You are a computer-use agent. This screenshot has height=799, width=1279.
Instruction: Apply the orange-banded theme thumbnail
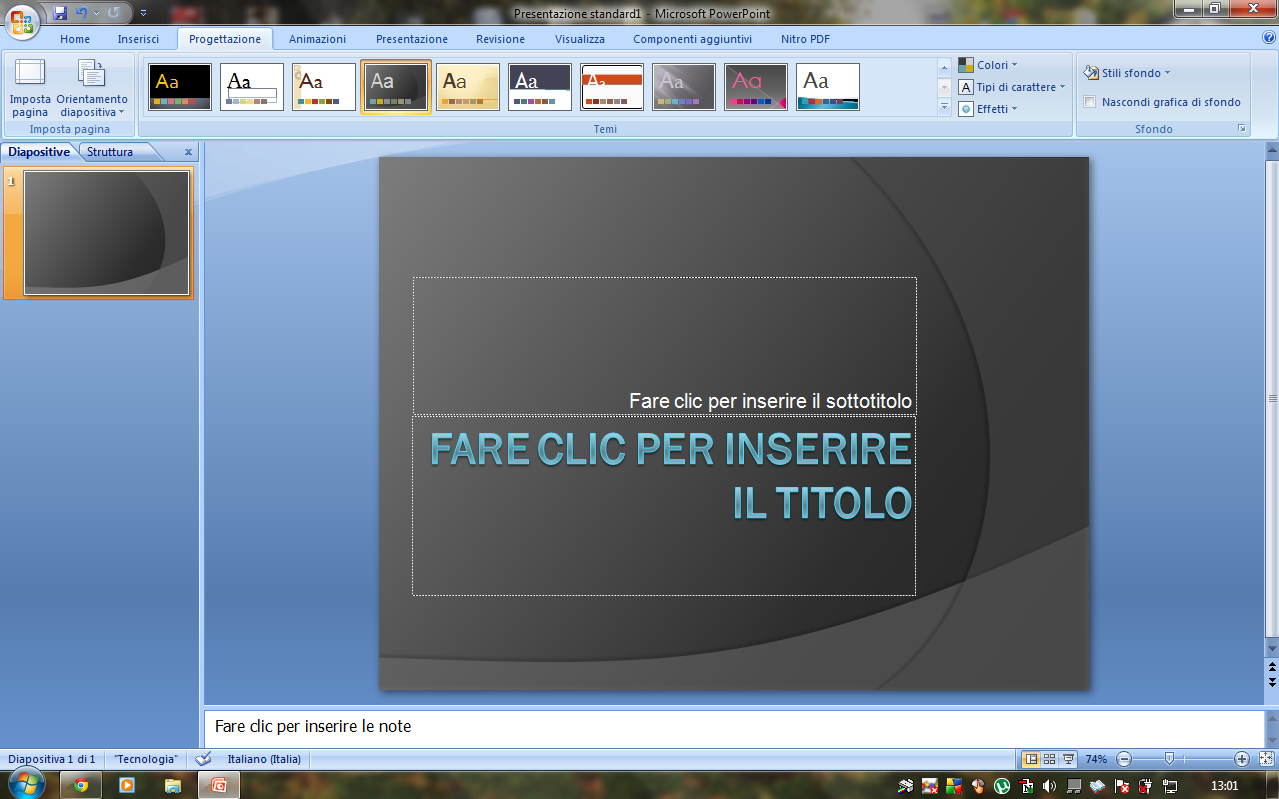612,87
